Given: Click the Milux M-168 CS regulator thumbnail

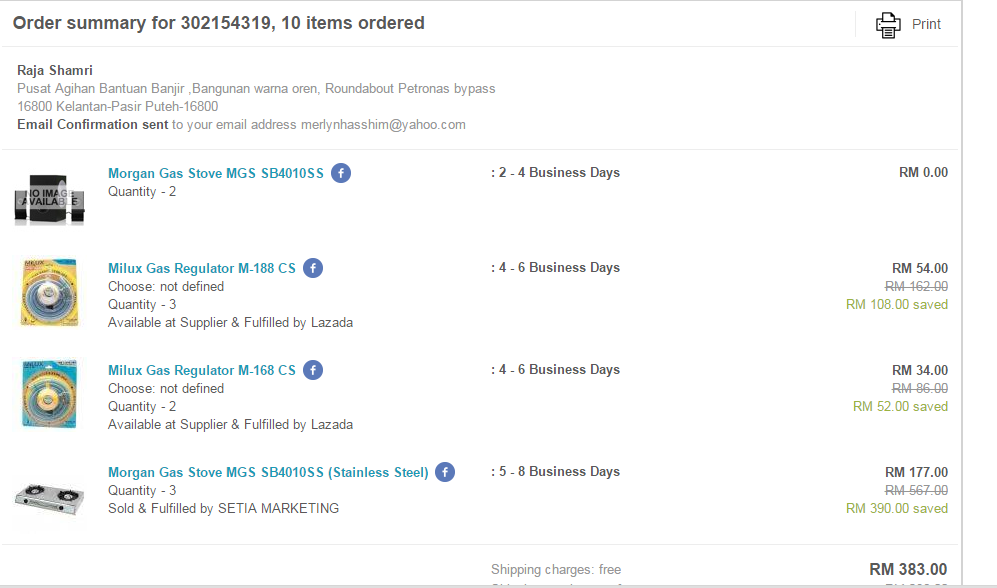Looking at the screenshot, I should pyautogui.click(x=49, y=393).
